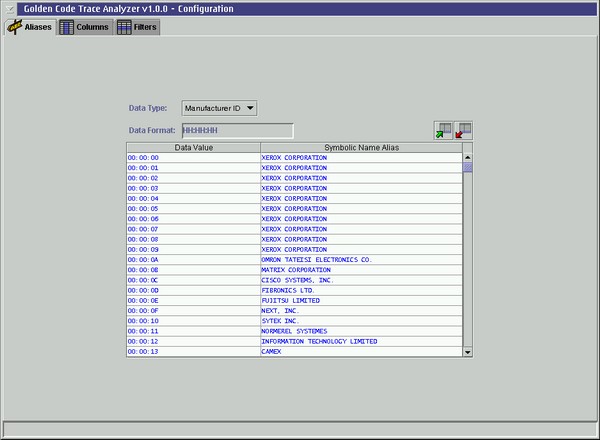This screenshot has height=440, width=600.
Task: Click the green arrow table icon
Action: pos(443,130)
